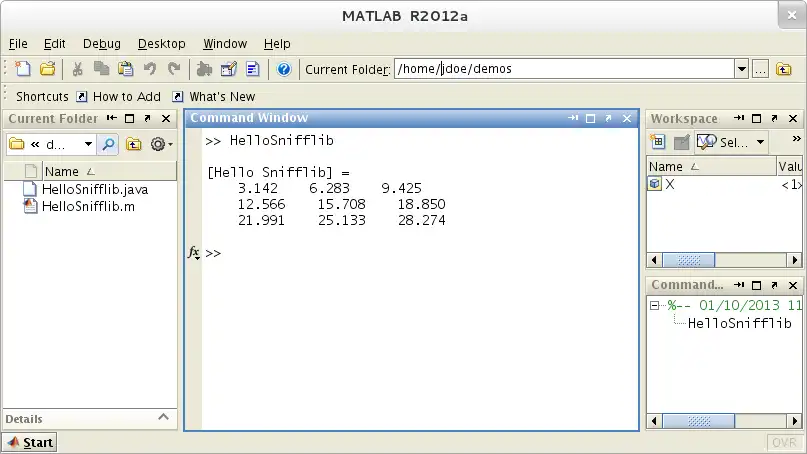This screenshot has height=454, width=807.
Task: Paste clipboard with the Paste icon
Action: (x=126, y=69)
